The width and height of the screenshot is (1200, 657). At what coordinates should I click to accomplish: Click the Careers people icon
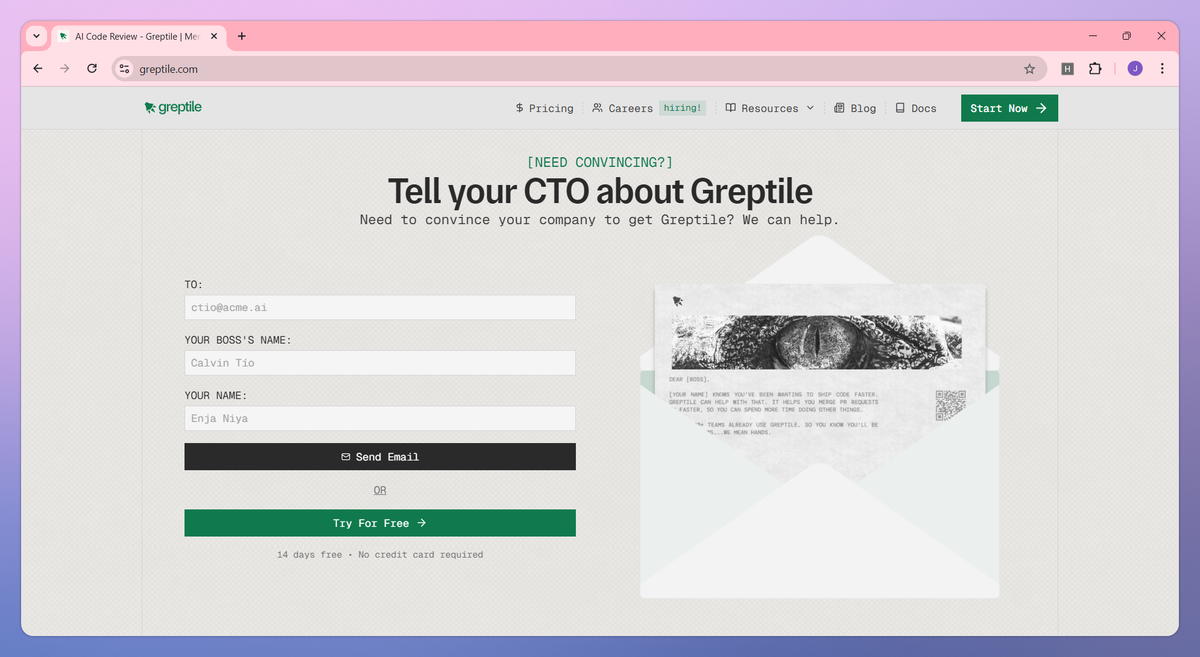[597, 108]
